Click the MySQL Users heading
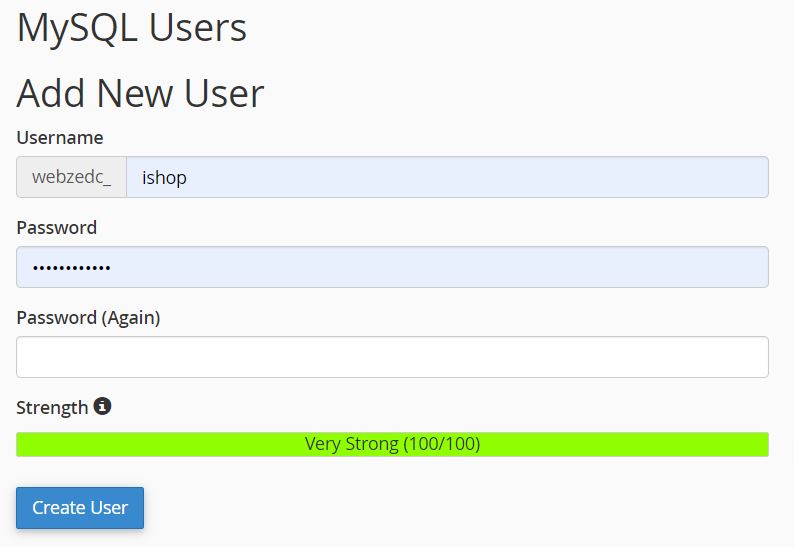 (x=132, y=28)
